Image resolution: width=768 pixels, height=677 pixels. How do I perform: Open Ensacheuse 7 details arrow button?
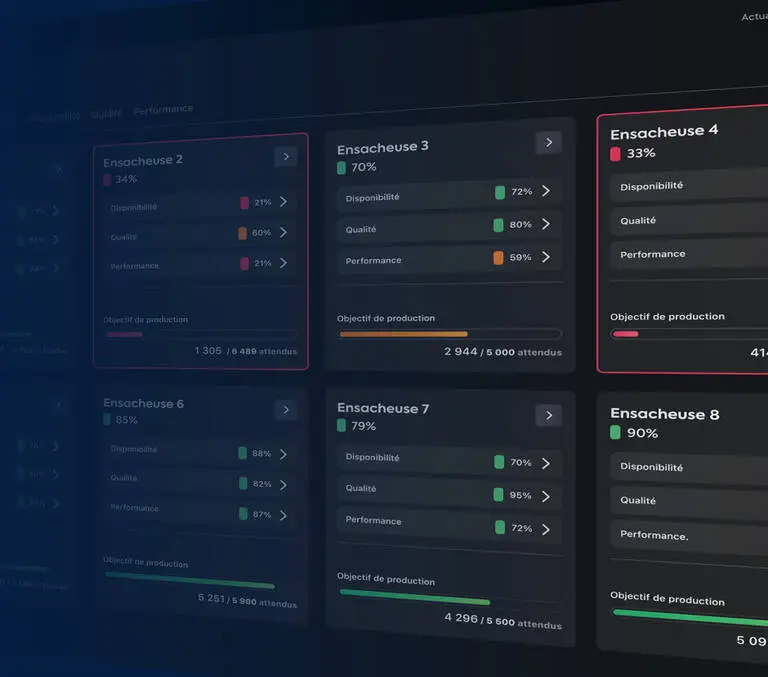tap(549, 415)
